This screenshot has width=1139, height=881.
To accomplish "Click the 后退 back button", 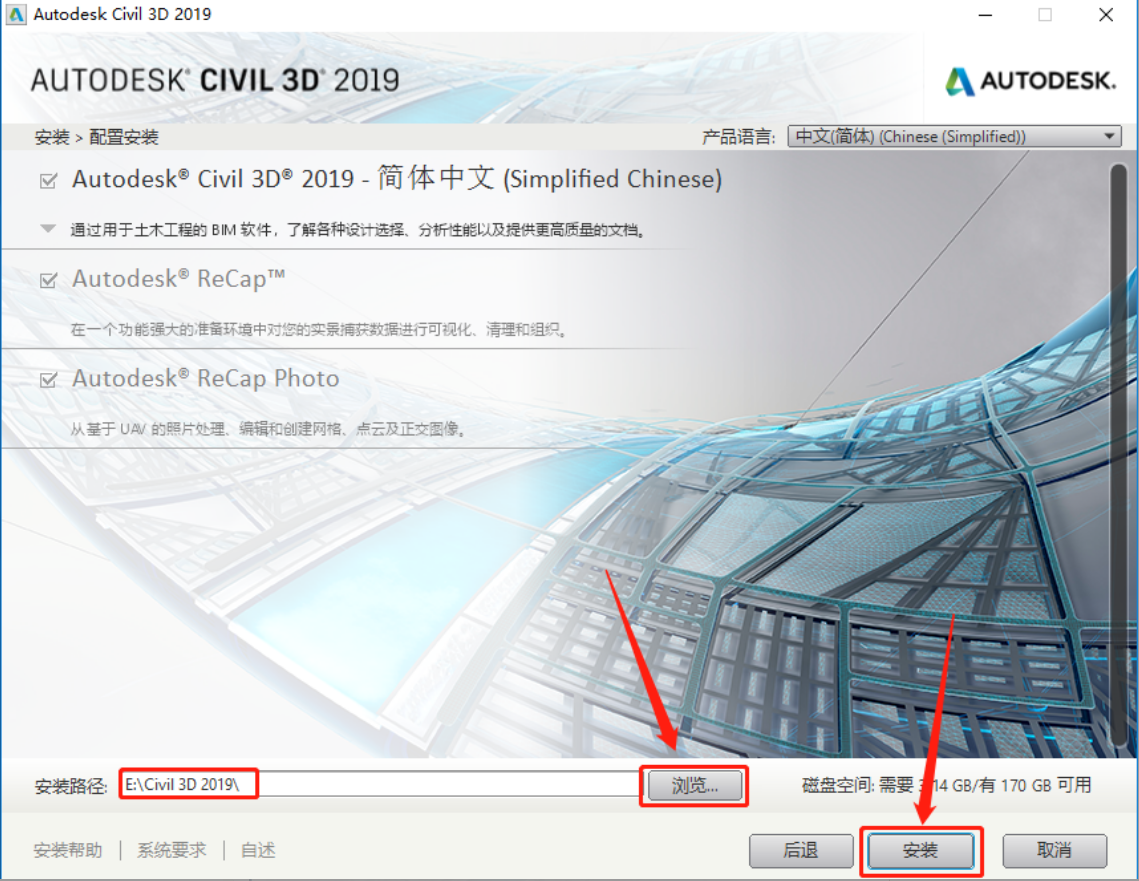I will (x=801, y=850).
